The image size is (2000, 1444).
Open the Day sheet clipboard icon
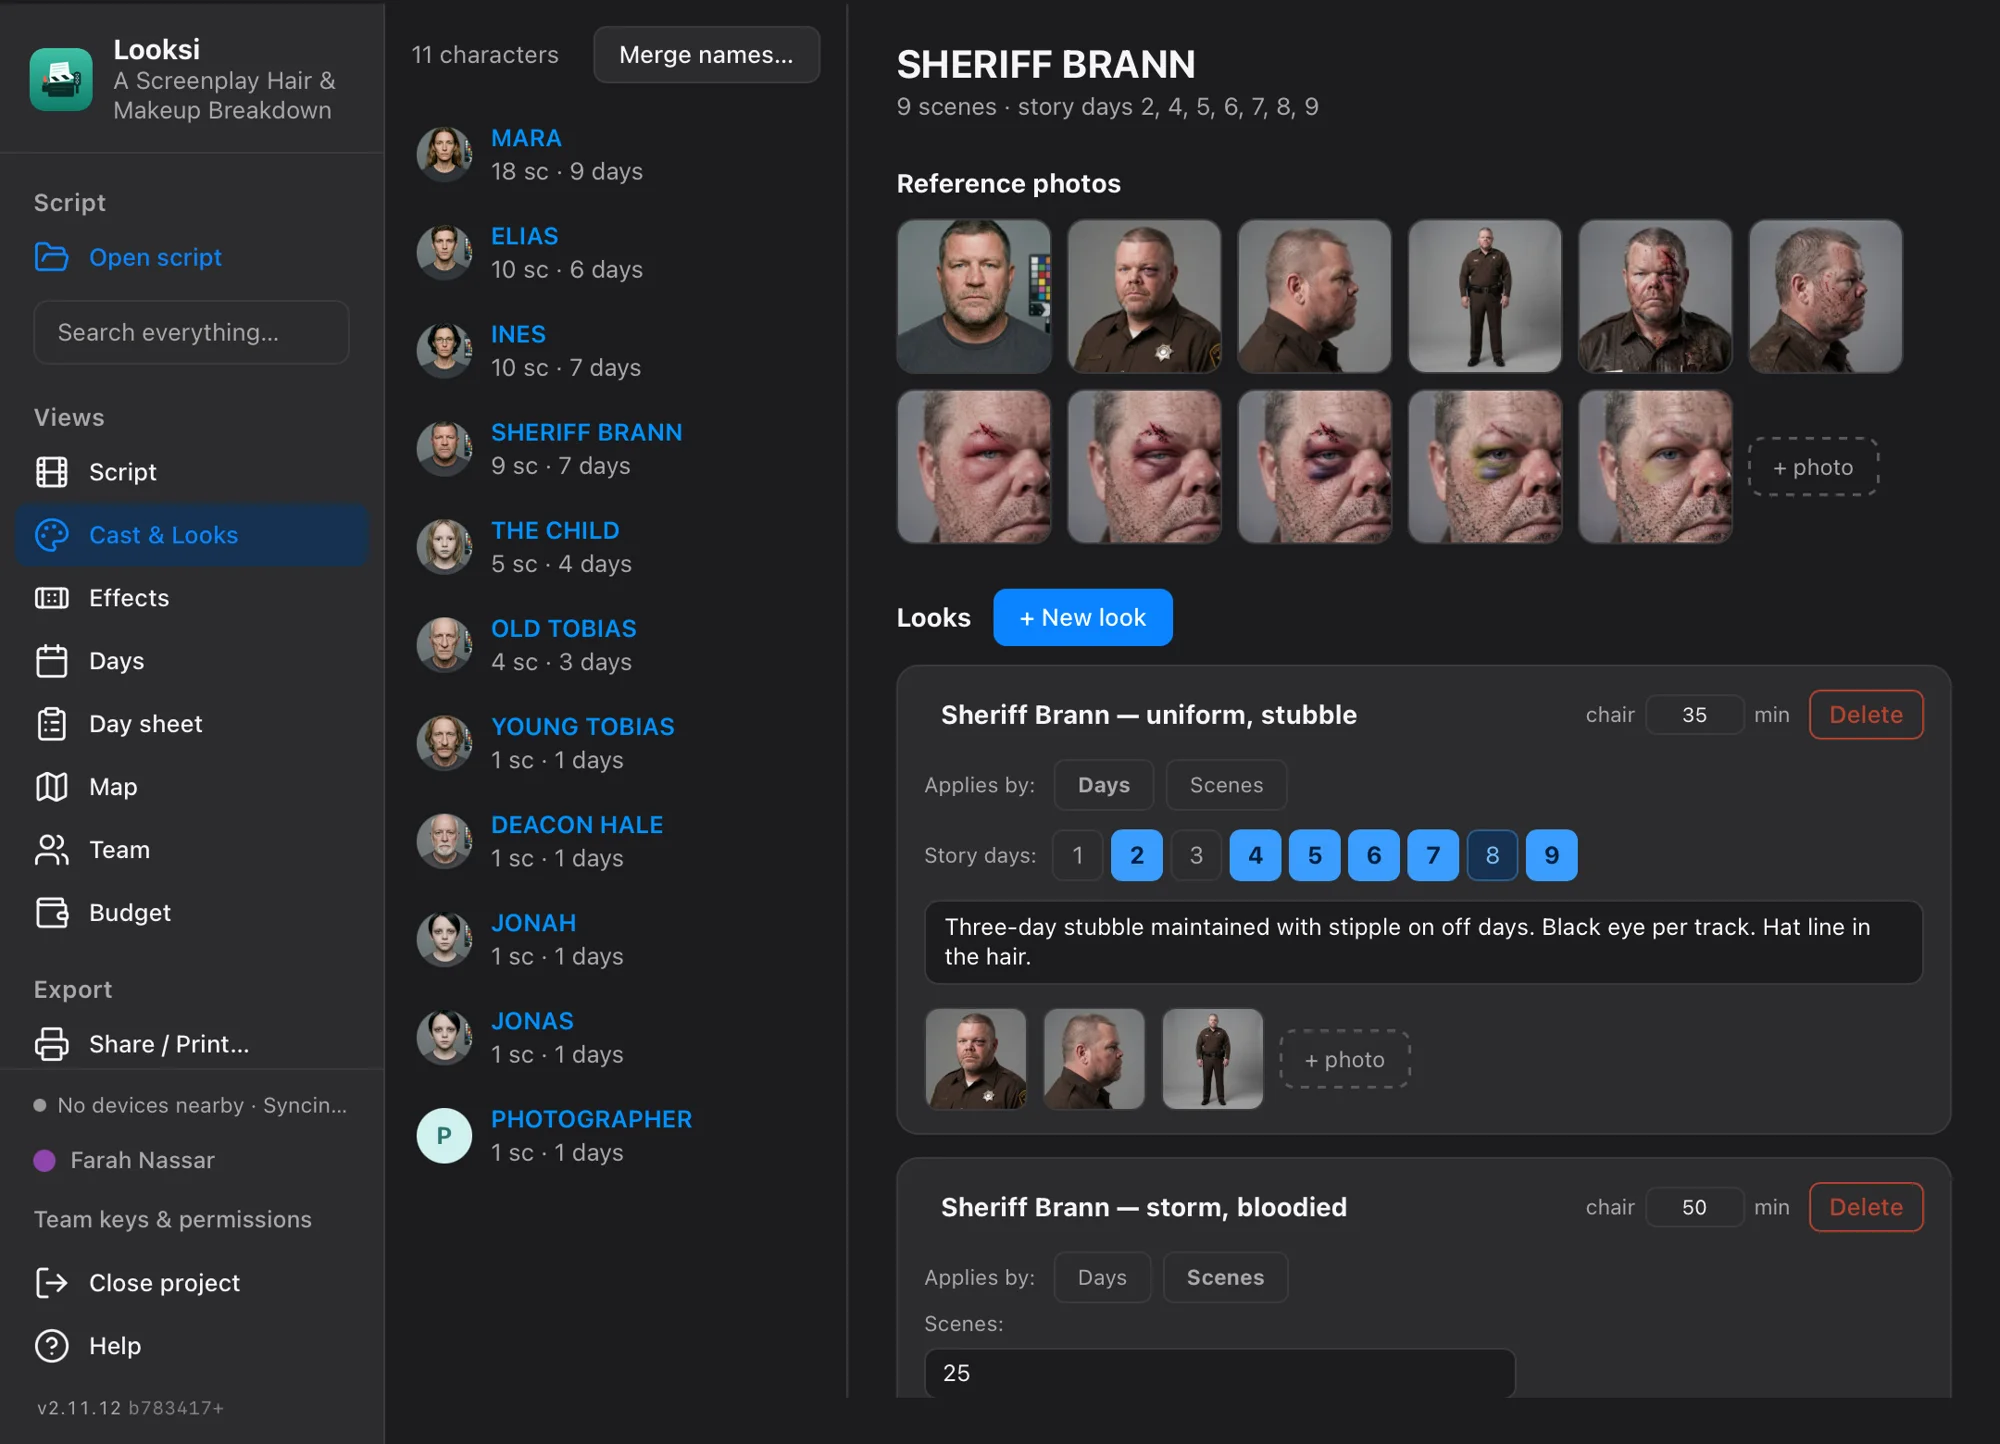coord(52,724)
